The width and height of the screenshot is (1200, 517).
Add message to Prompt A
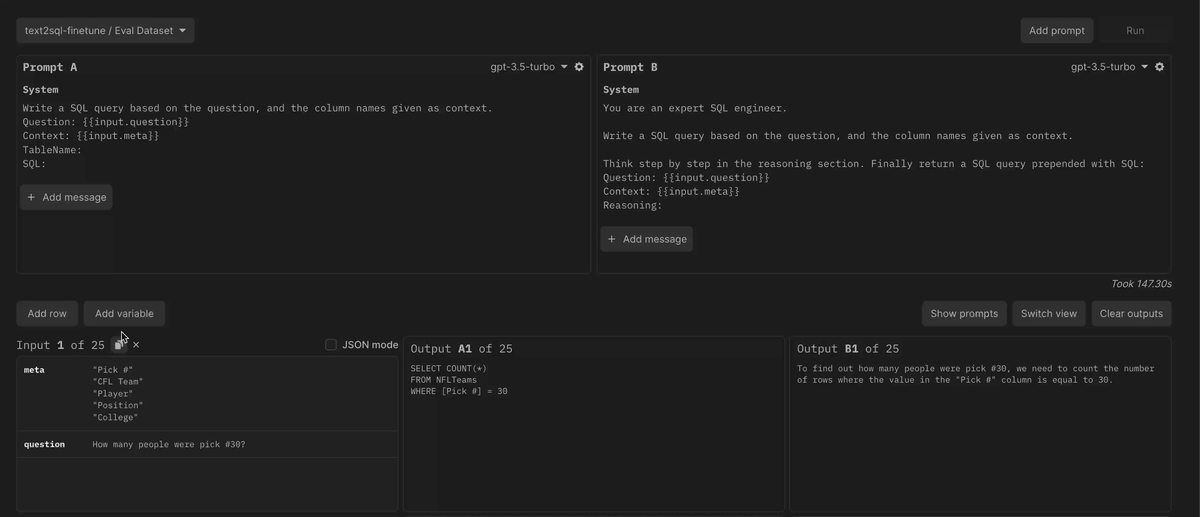point(66,197)
